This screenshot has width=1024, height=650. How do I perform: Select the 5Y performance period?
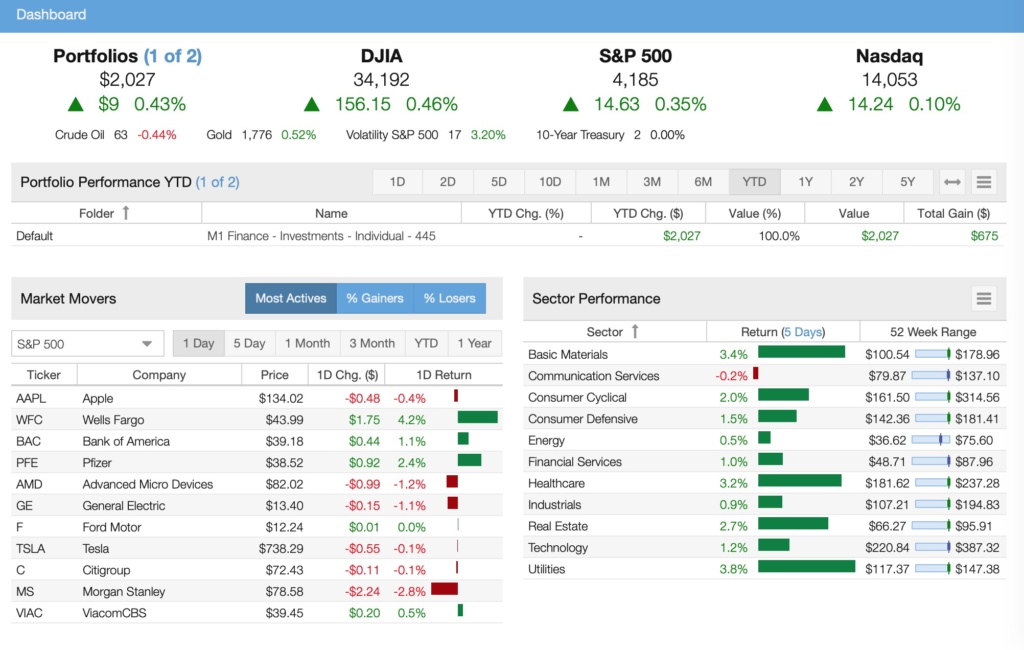[908, 182]
